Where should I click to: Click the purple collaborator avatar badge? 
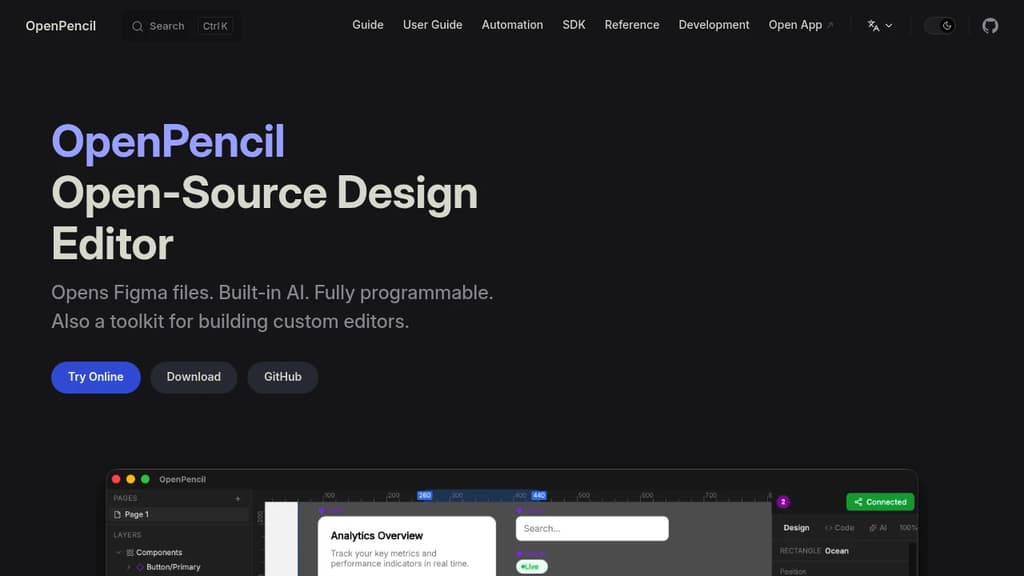pos(783,501)
